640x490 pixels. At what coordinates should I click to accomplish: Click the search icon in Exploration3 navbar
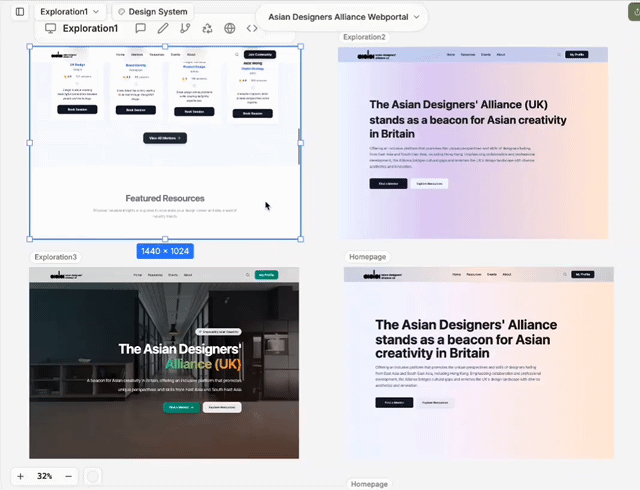pyautogui.click(x=248, y=275)
